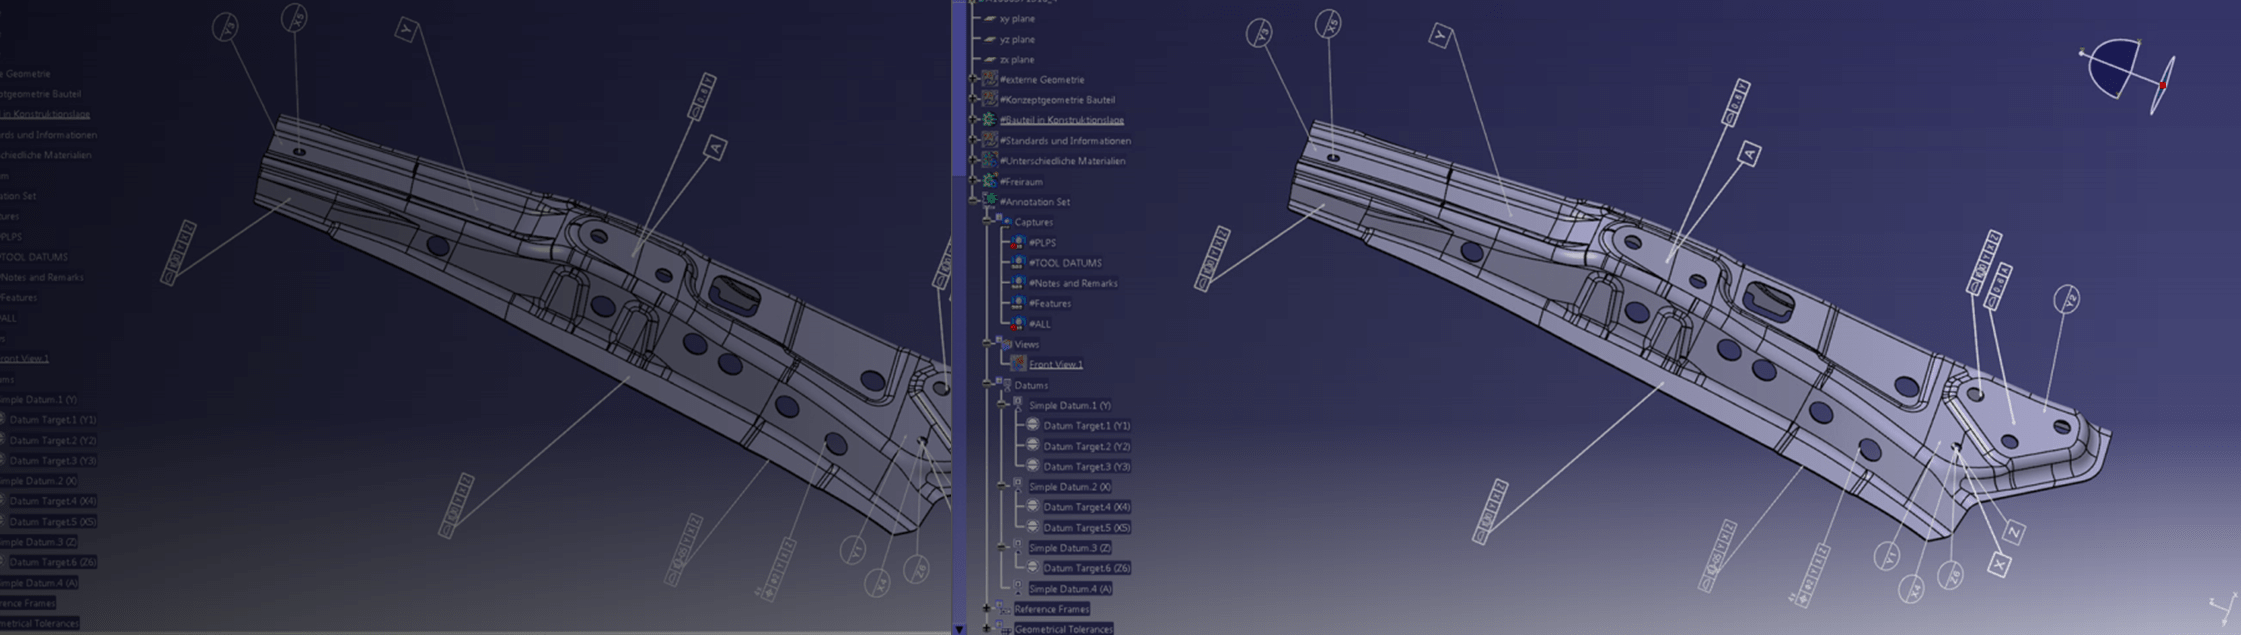Click the zx plane icon in the right tree
This screenshot has width=2241, height=635.
(990, 60)
